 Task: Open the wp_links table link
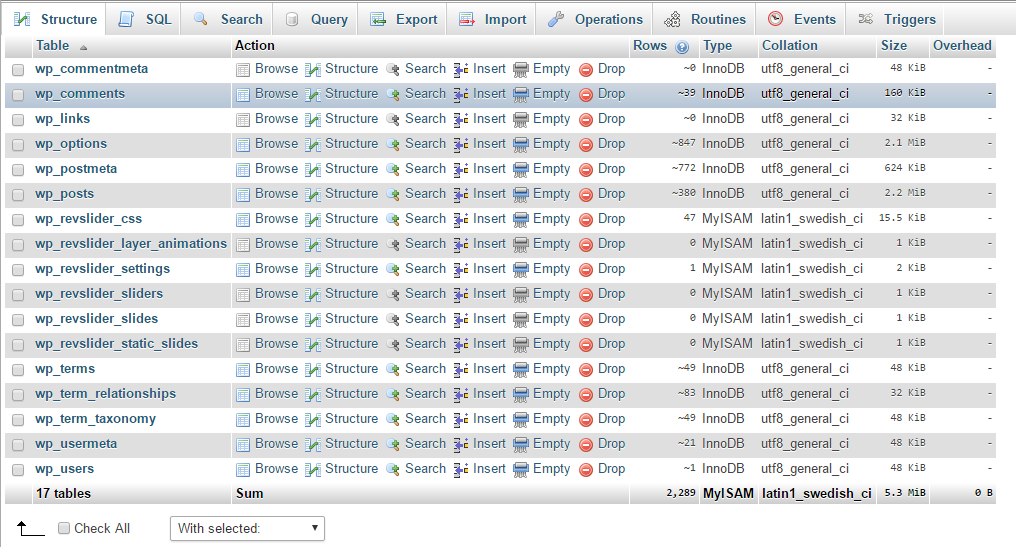62,119
